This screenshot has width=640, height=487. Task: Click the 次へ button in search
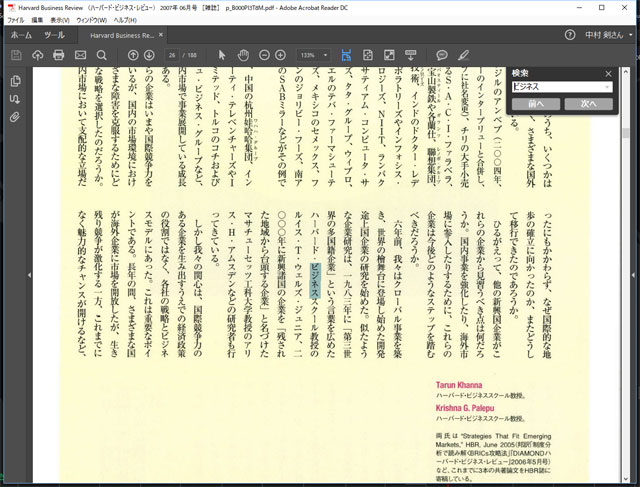[587, 103]
